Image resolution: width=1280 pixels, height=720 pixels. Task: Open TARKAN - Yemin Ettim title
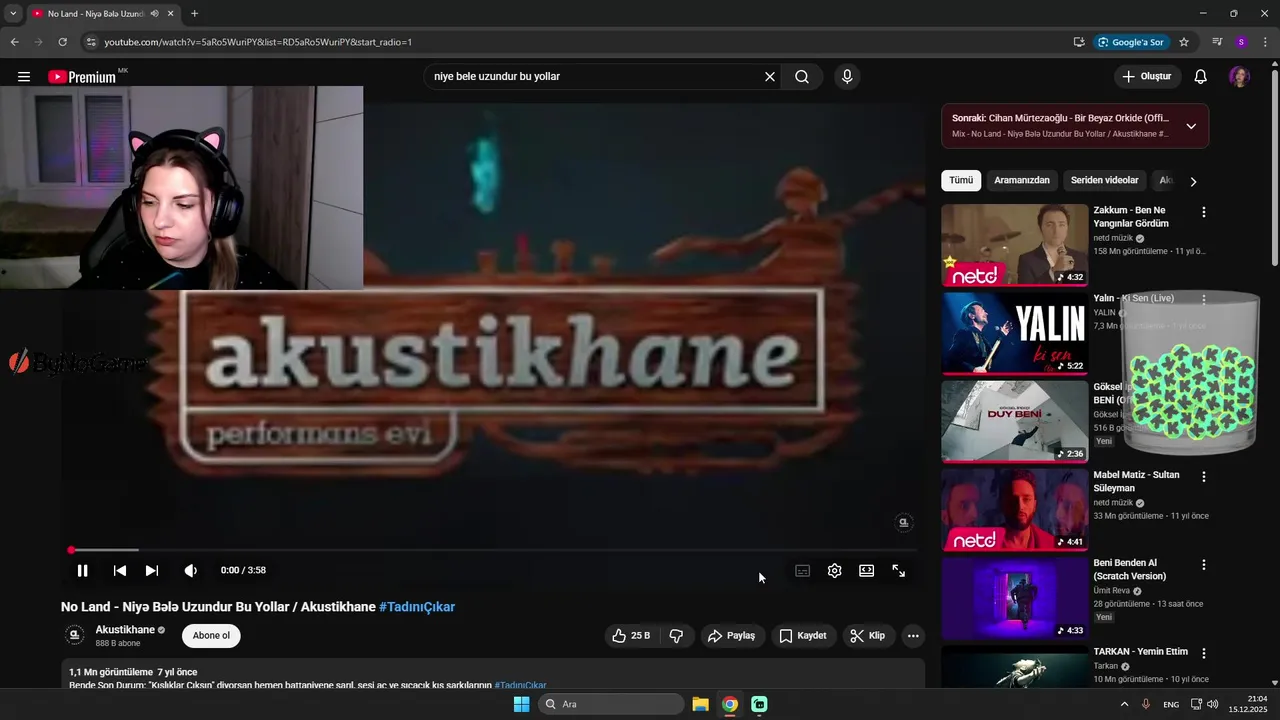1140,652
